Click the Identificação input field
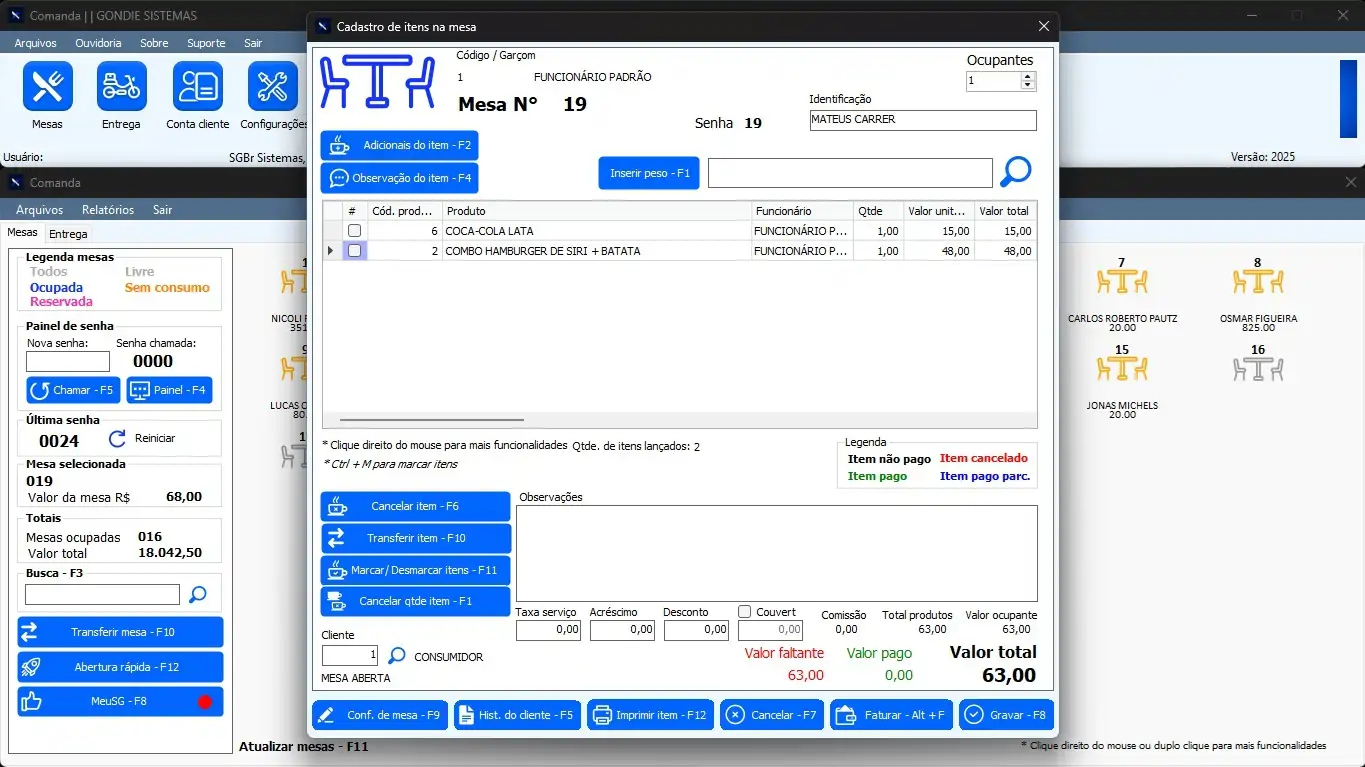Viewport: 1365px width, 767px height. point(922,120)
